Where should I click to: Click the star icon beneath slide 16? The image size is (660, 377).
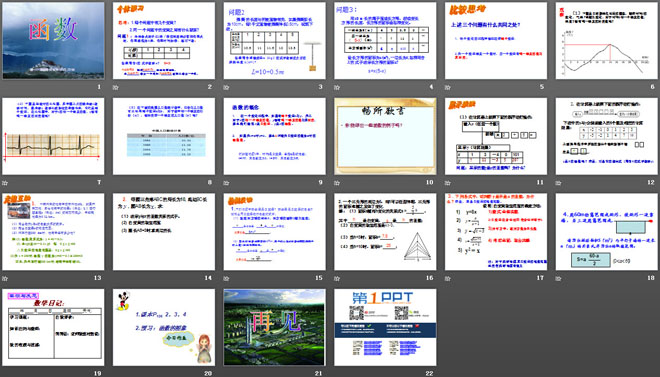pyautogui.click(x=337, y=279)
